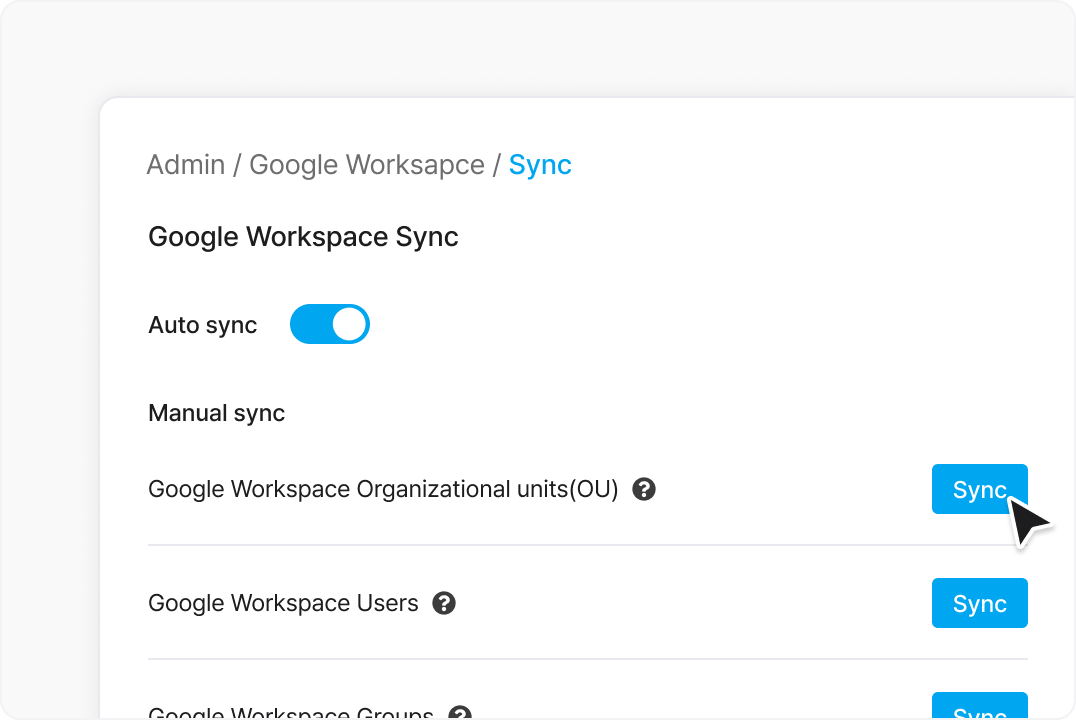
Task: Click the Manual sync label
Action: point(216,413)
